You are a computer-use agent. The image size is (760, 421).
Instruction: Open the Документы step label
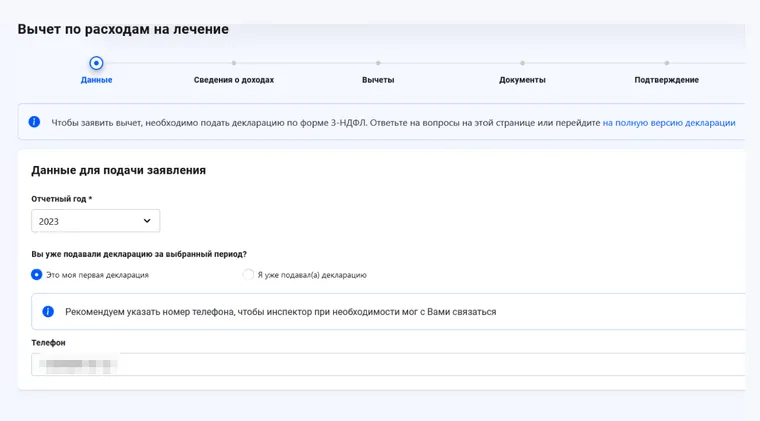tap(522, 80)
